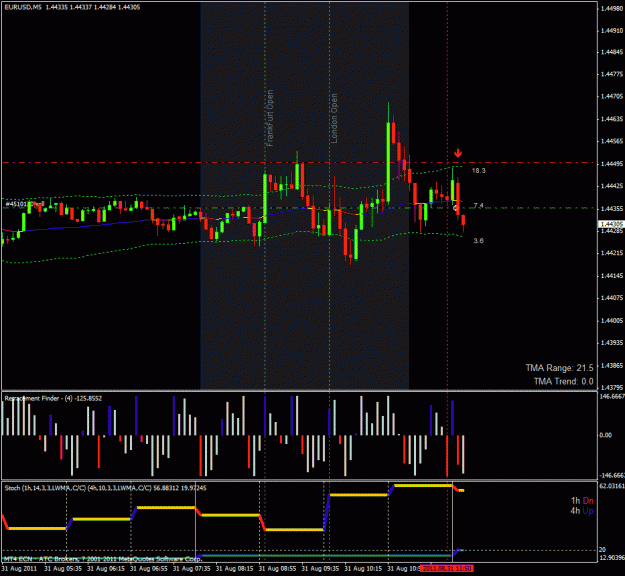Screen dimensions: 625x576
Task: Click the 1.43935 price axis label
Action: click(x=612, y=343)
